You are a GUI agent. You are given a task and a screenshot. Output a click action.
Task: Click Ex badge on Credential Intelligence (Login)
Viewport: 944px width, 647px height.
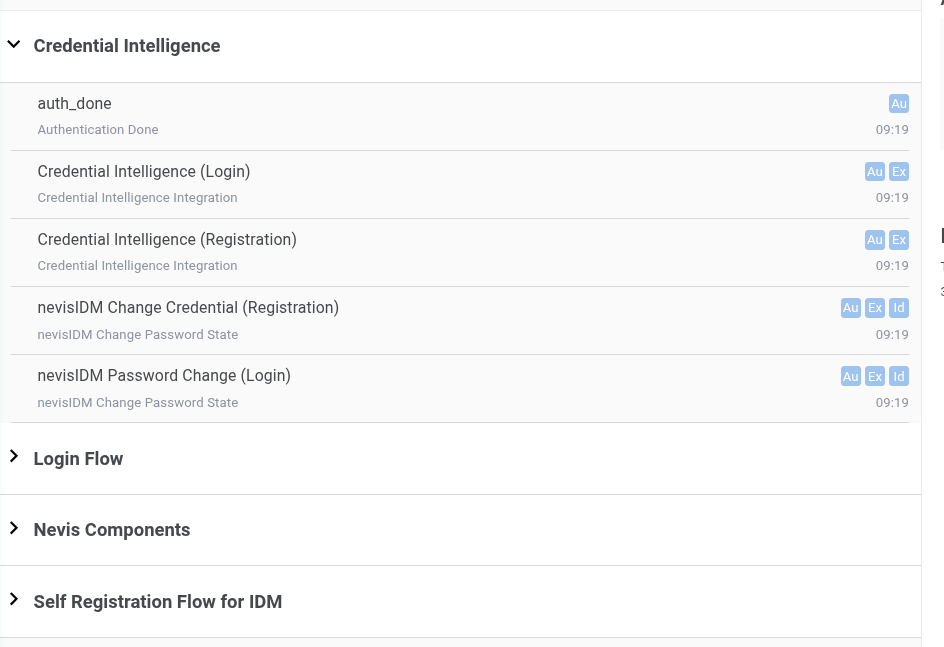coord(898,172)
